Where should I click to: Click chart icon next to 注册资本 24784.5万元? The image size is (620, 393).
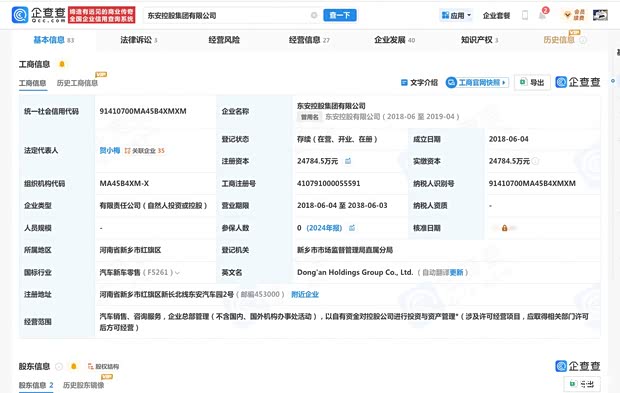348,161
